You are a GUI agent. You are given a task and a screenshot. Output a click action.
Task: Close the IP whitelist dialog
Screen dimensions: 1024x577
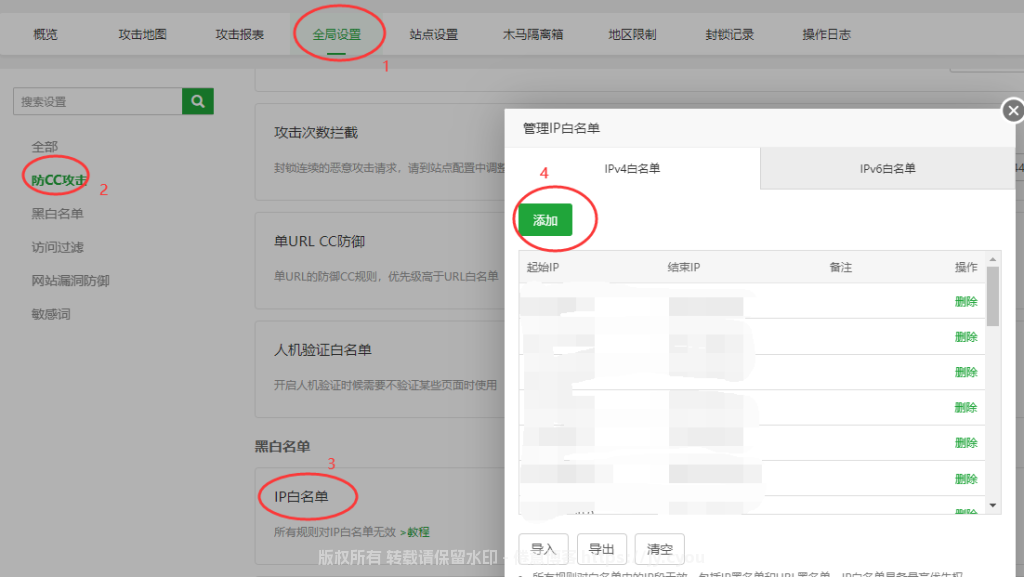coord(1013,110)
